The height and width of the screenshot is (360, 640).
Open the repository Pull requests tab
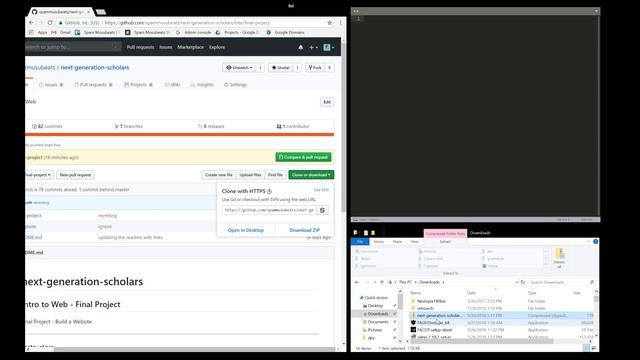[93, 85]
